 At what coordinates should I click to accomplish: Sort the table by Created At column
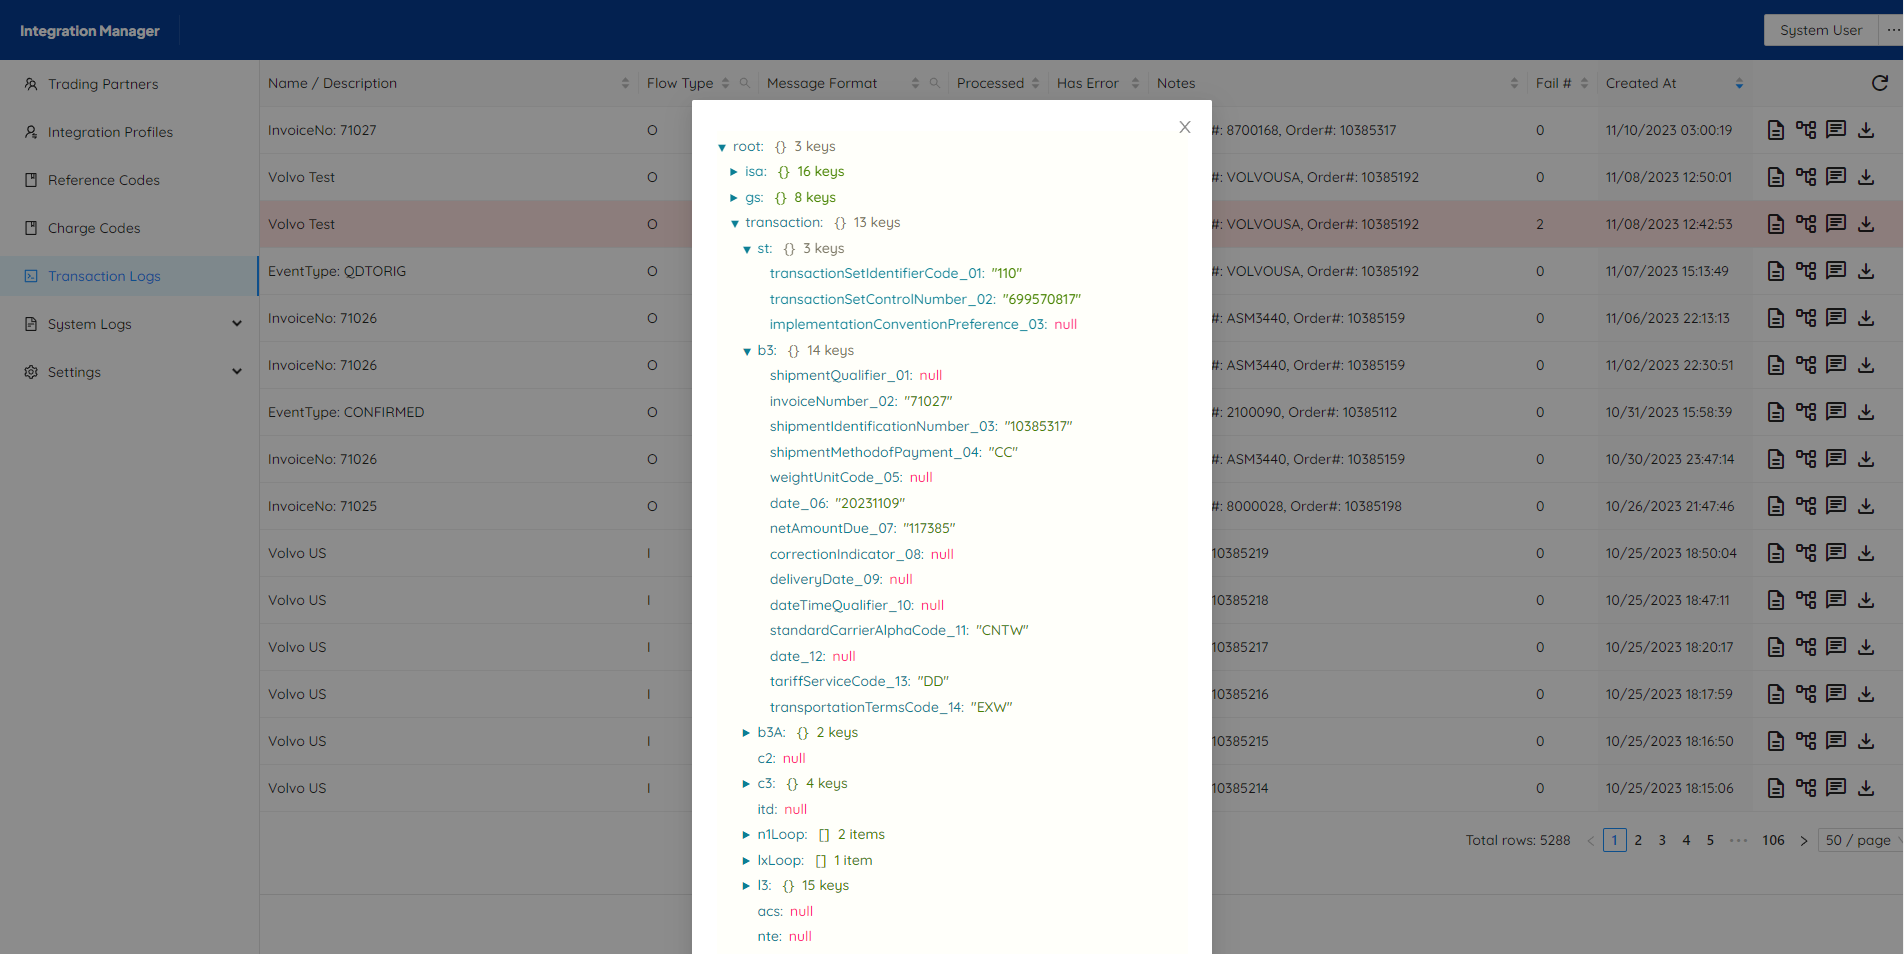pyautogui.click(x=1740, y=83)
